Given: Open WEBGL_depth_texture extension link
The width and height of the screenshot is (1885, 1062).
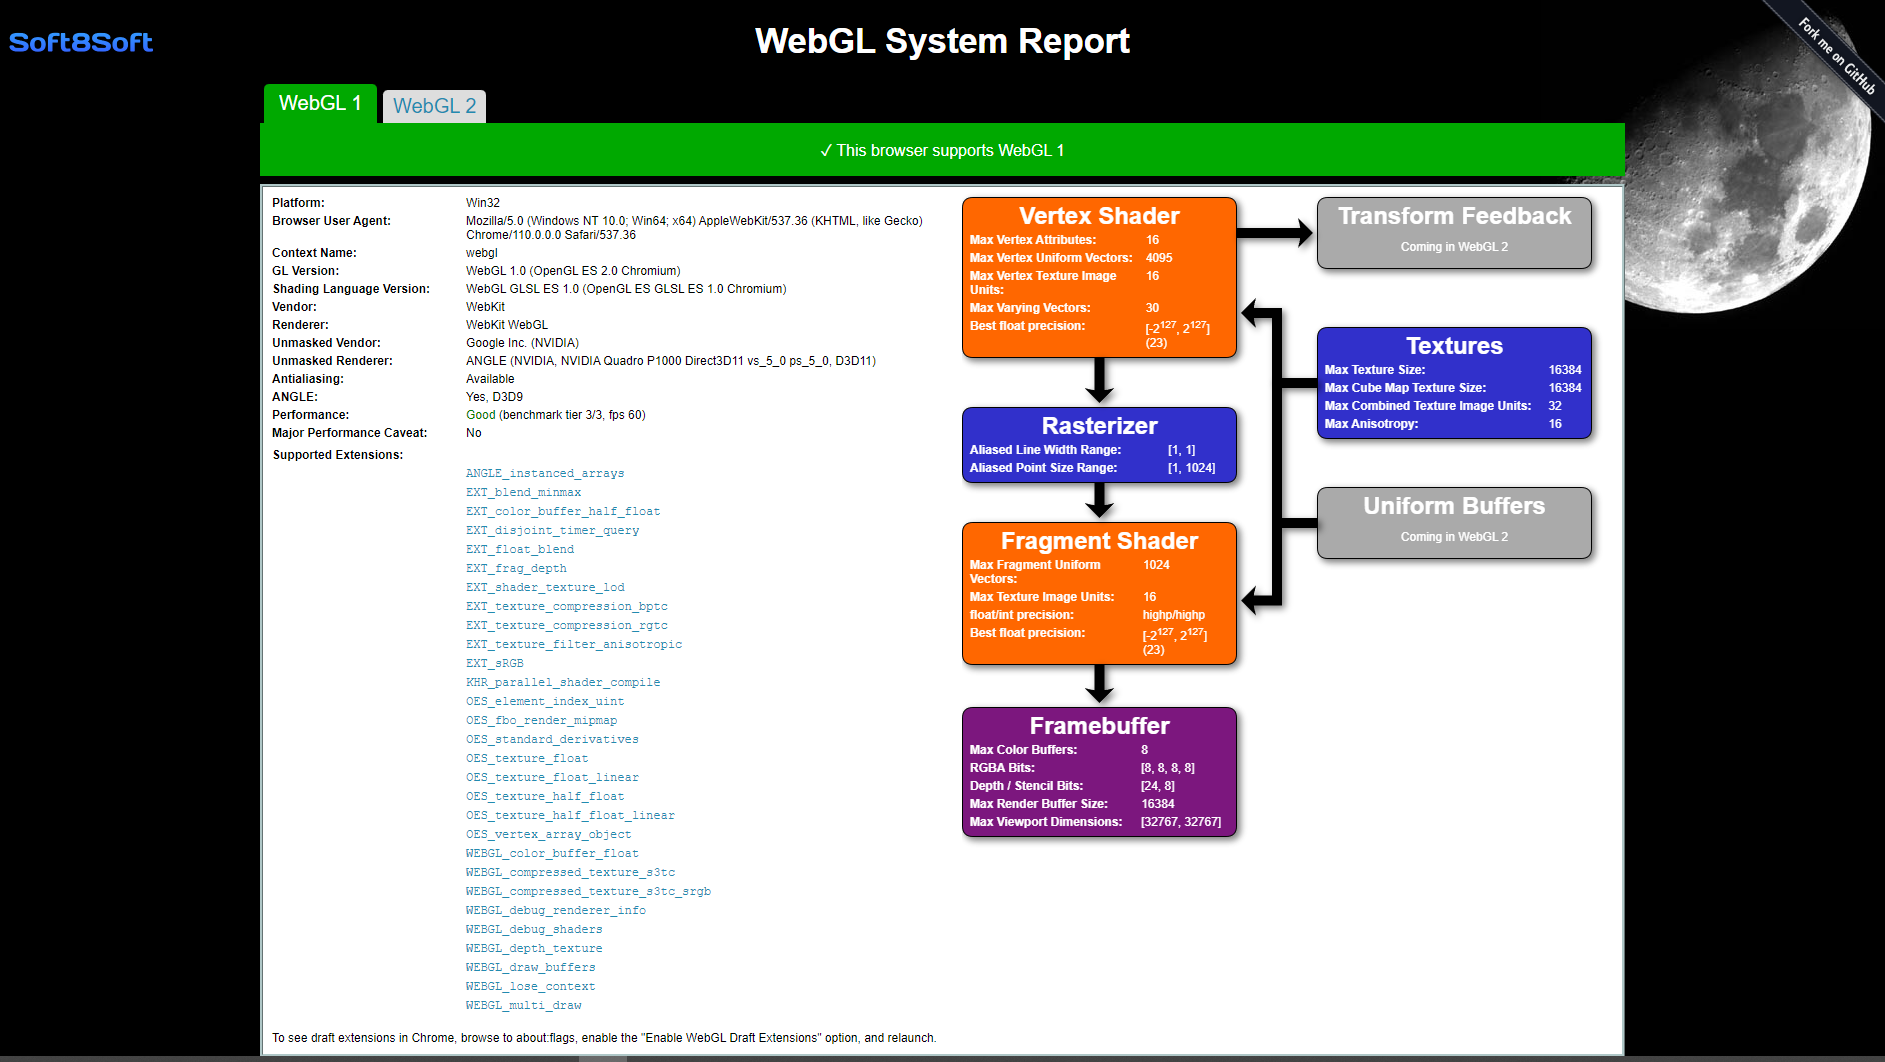Looking at the screenshot, I should coord(534,948).
